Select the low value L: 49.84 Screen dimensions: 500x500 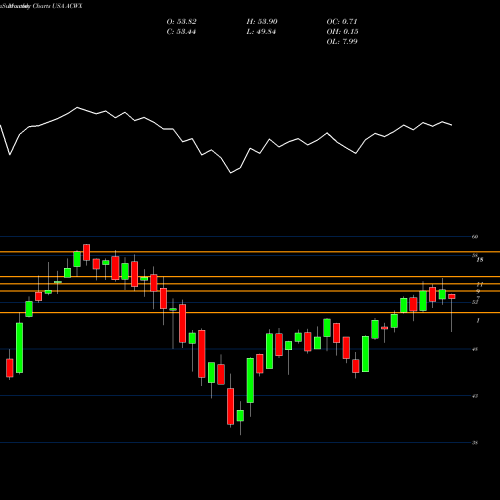[x=261, y=32]
